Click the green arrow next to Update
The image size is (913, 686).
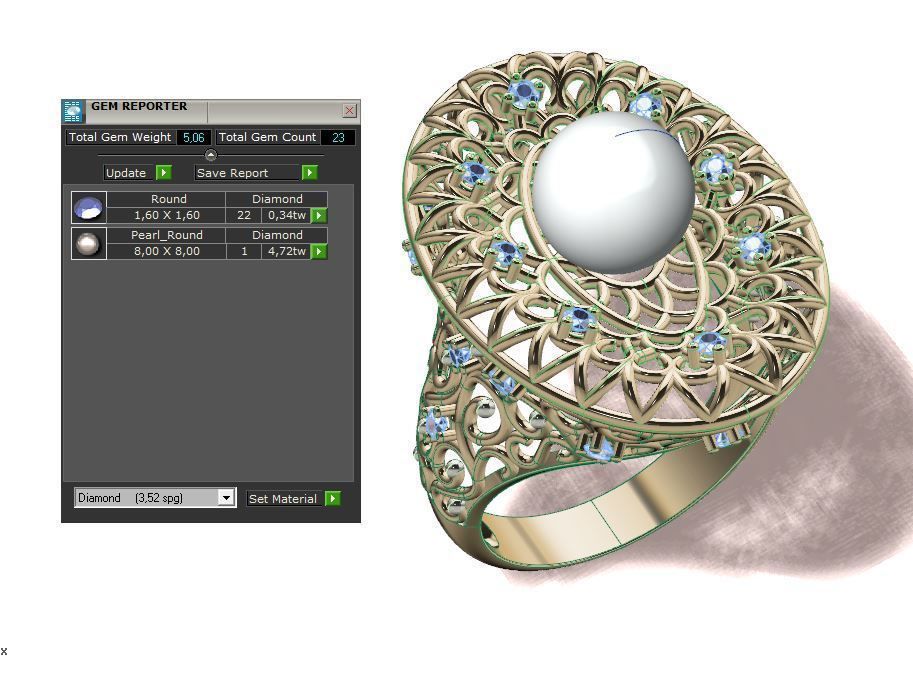tap(164, 172)
